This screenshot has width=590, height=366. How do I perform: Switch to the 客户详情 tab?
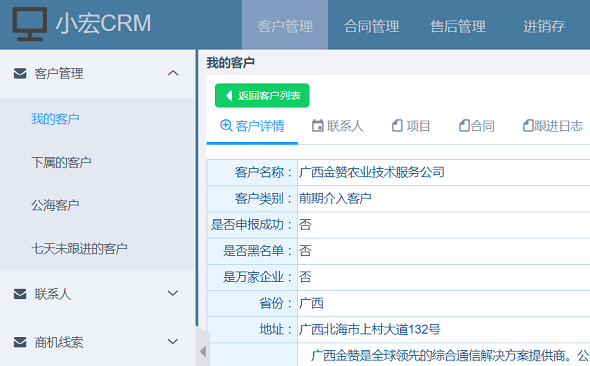[x=252, y=126]
